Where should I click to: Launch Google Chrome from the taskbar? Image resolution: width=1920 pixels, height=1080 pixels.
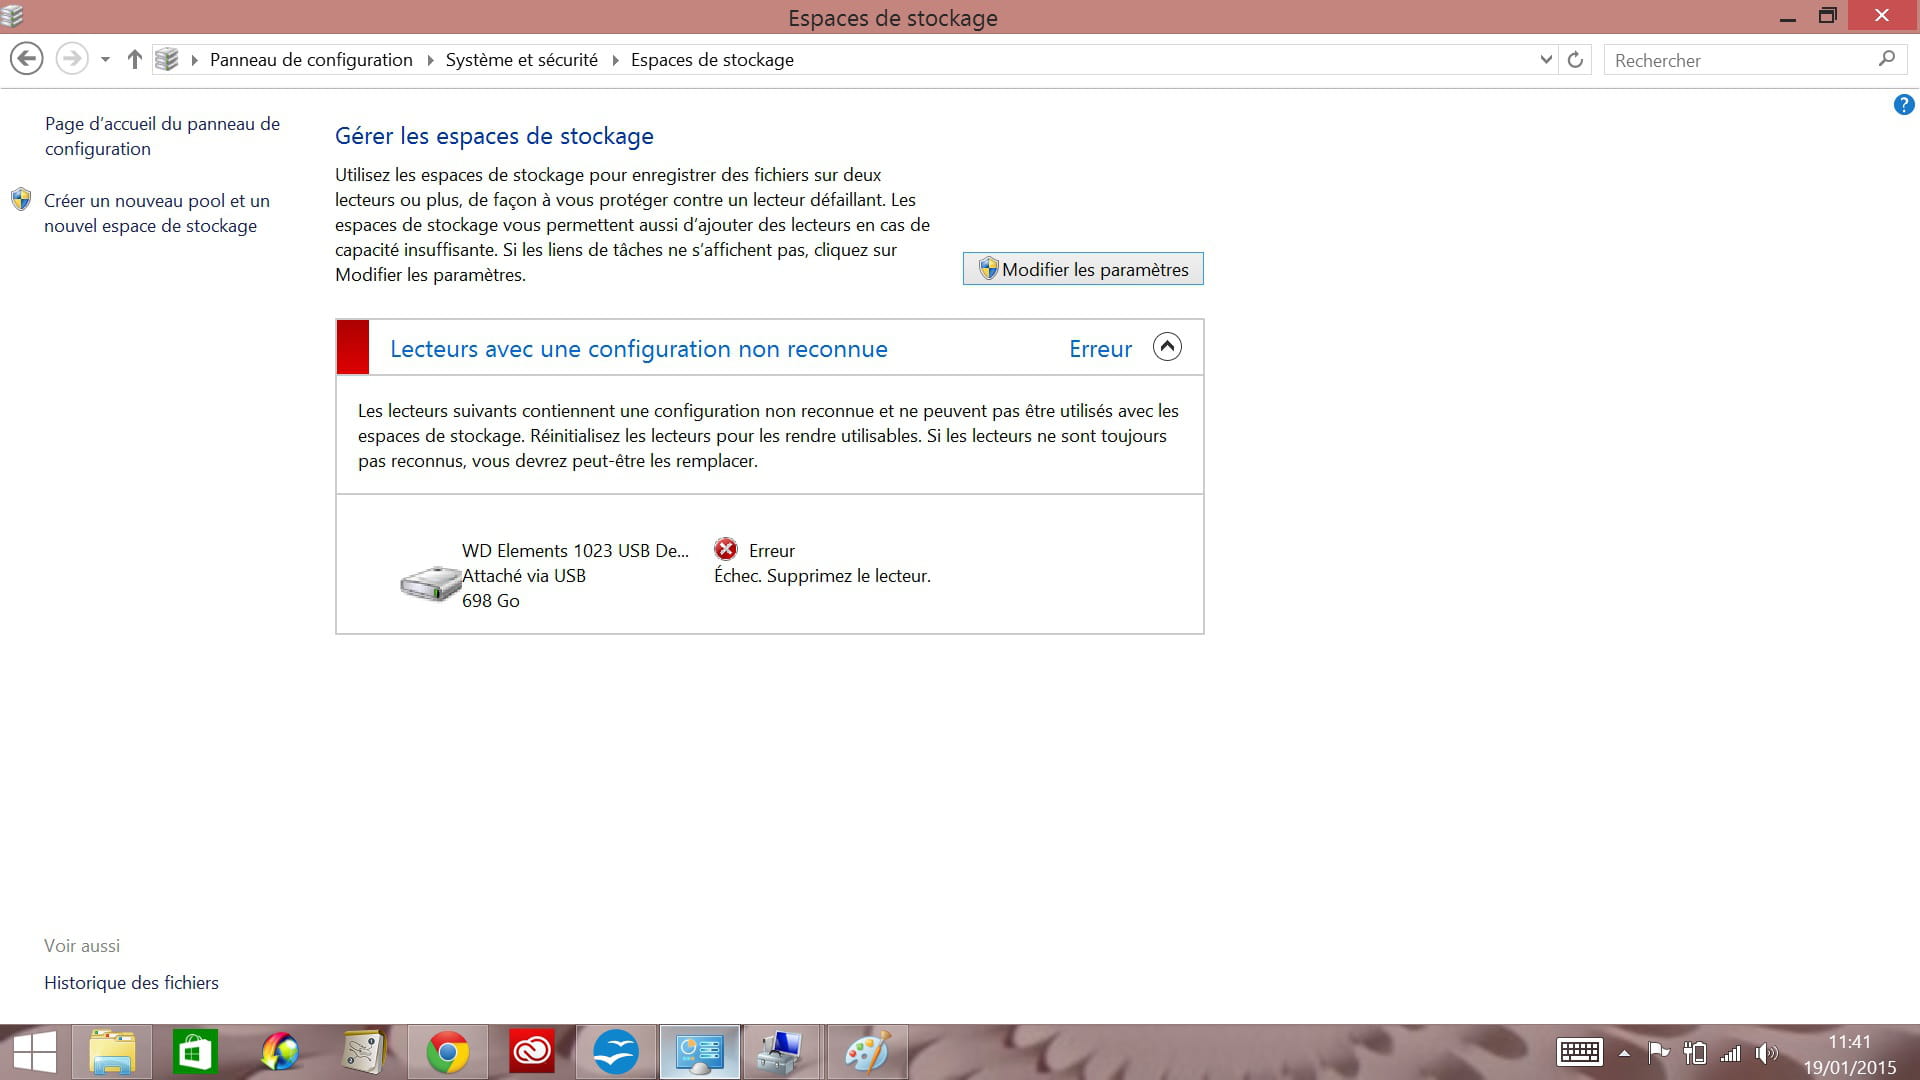click(447, 1052)
